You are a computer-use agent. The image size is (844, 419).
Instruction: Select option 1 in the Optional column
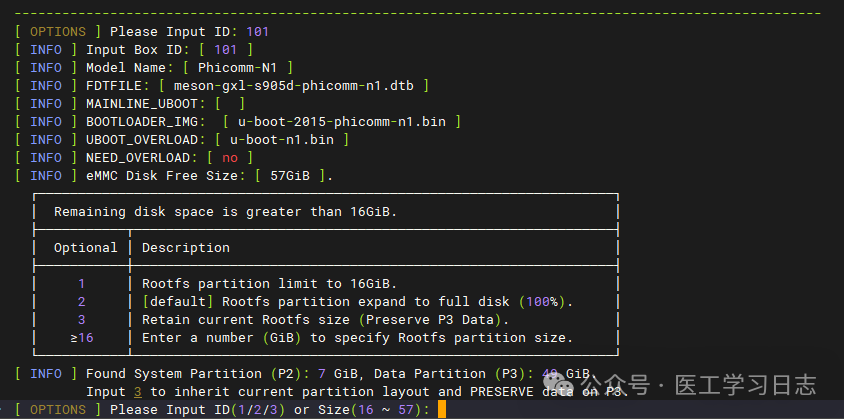tap(82, 283)
